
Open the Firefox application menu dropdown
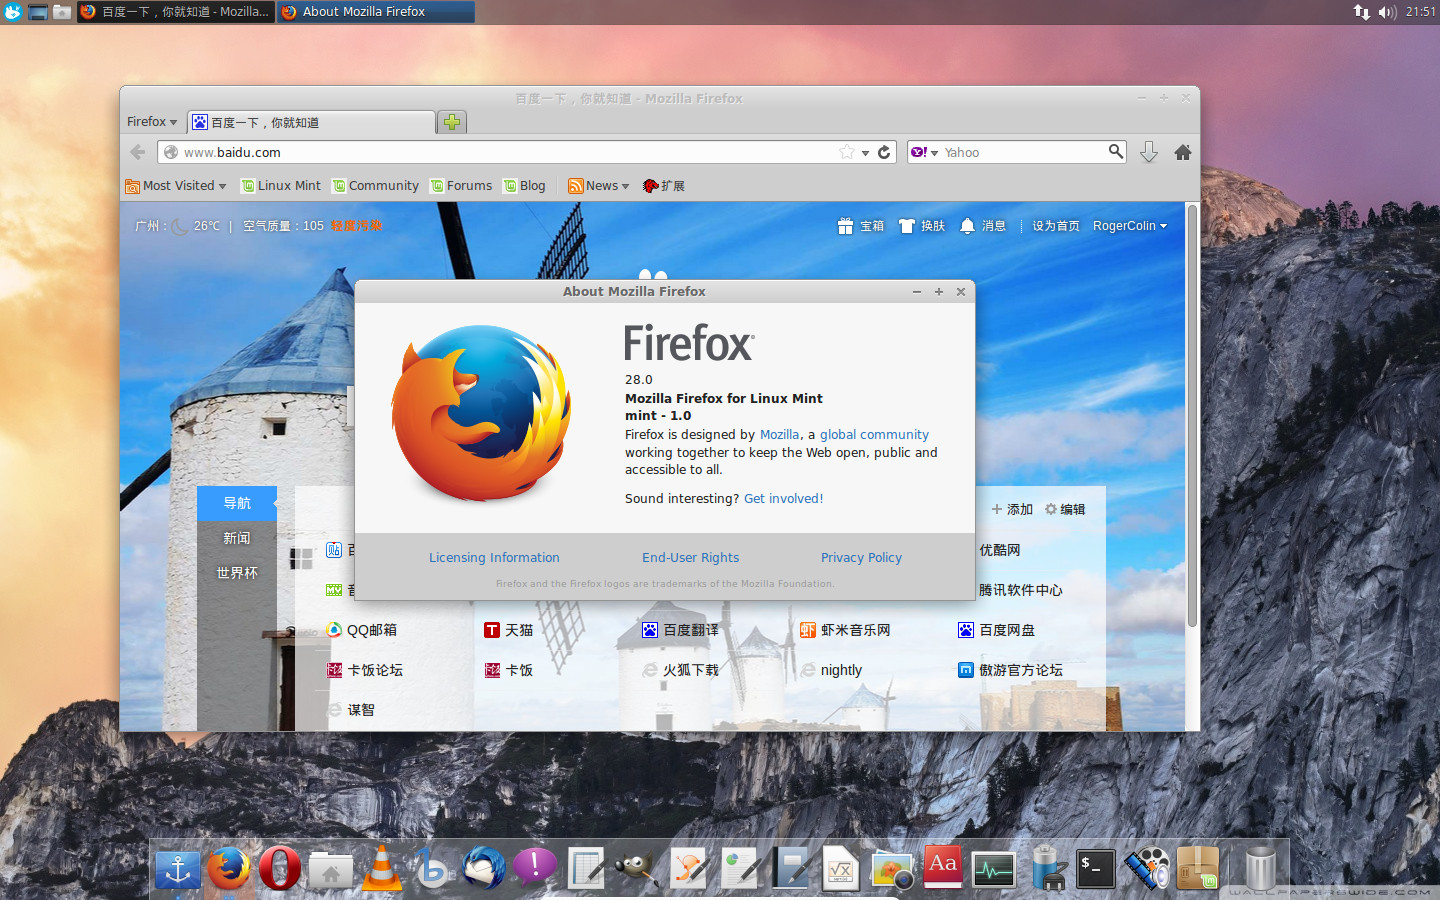point(152,122)
